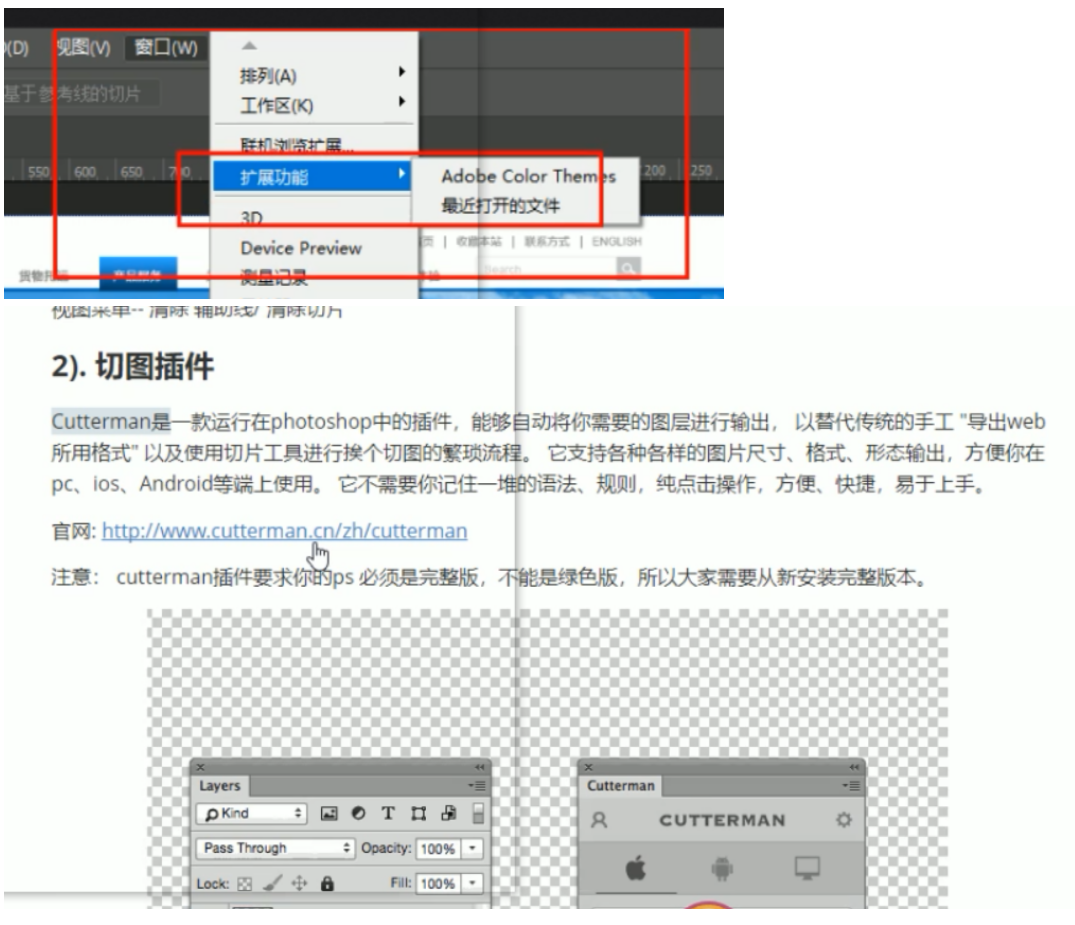This screenshot has width=1075, height=925.
Task: Open the Fill slider dropdown arrow
Action: 472,883
